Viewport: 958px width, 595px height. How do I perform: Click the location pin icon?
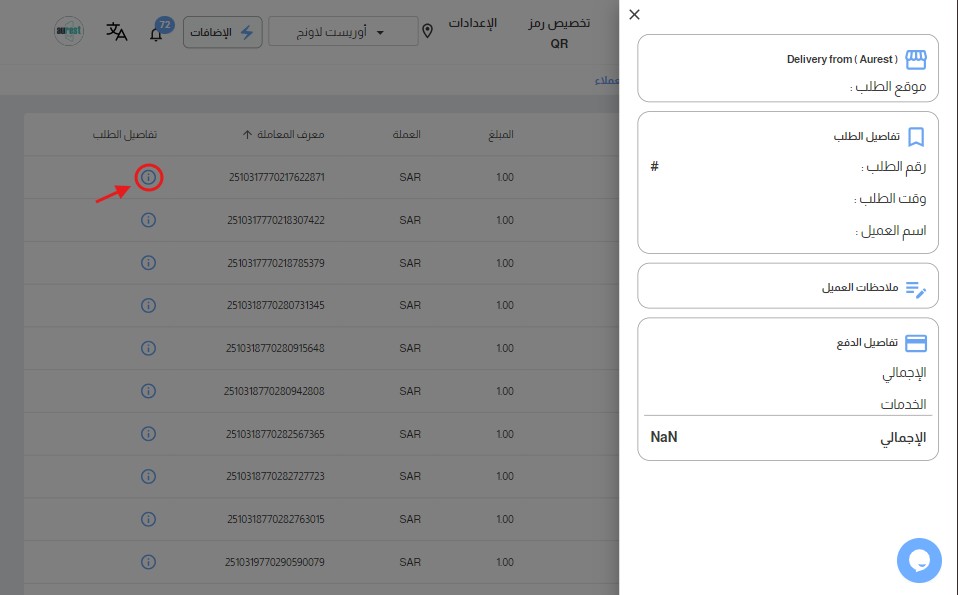click(x=428, y=31)
